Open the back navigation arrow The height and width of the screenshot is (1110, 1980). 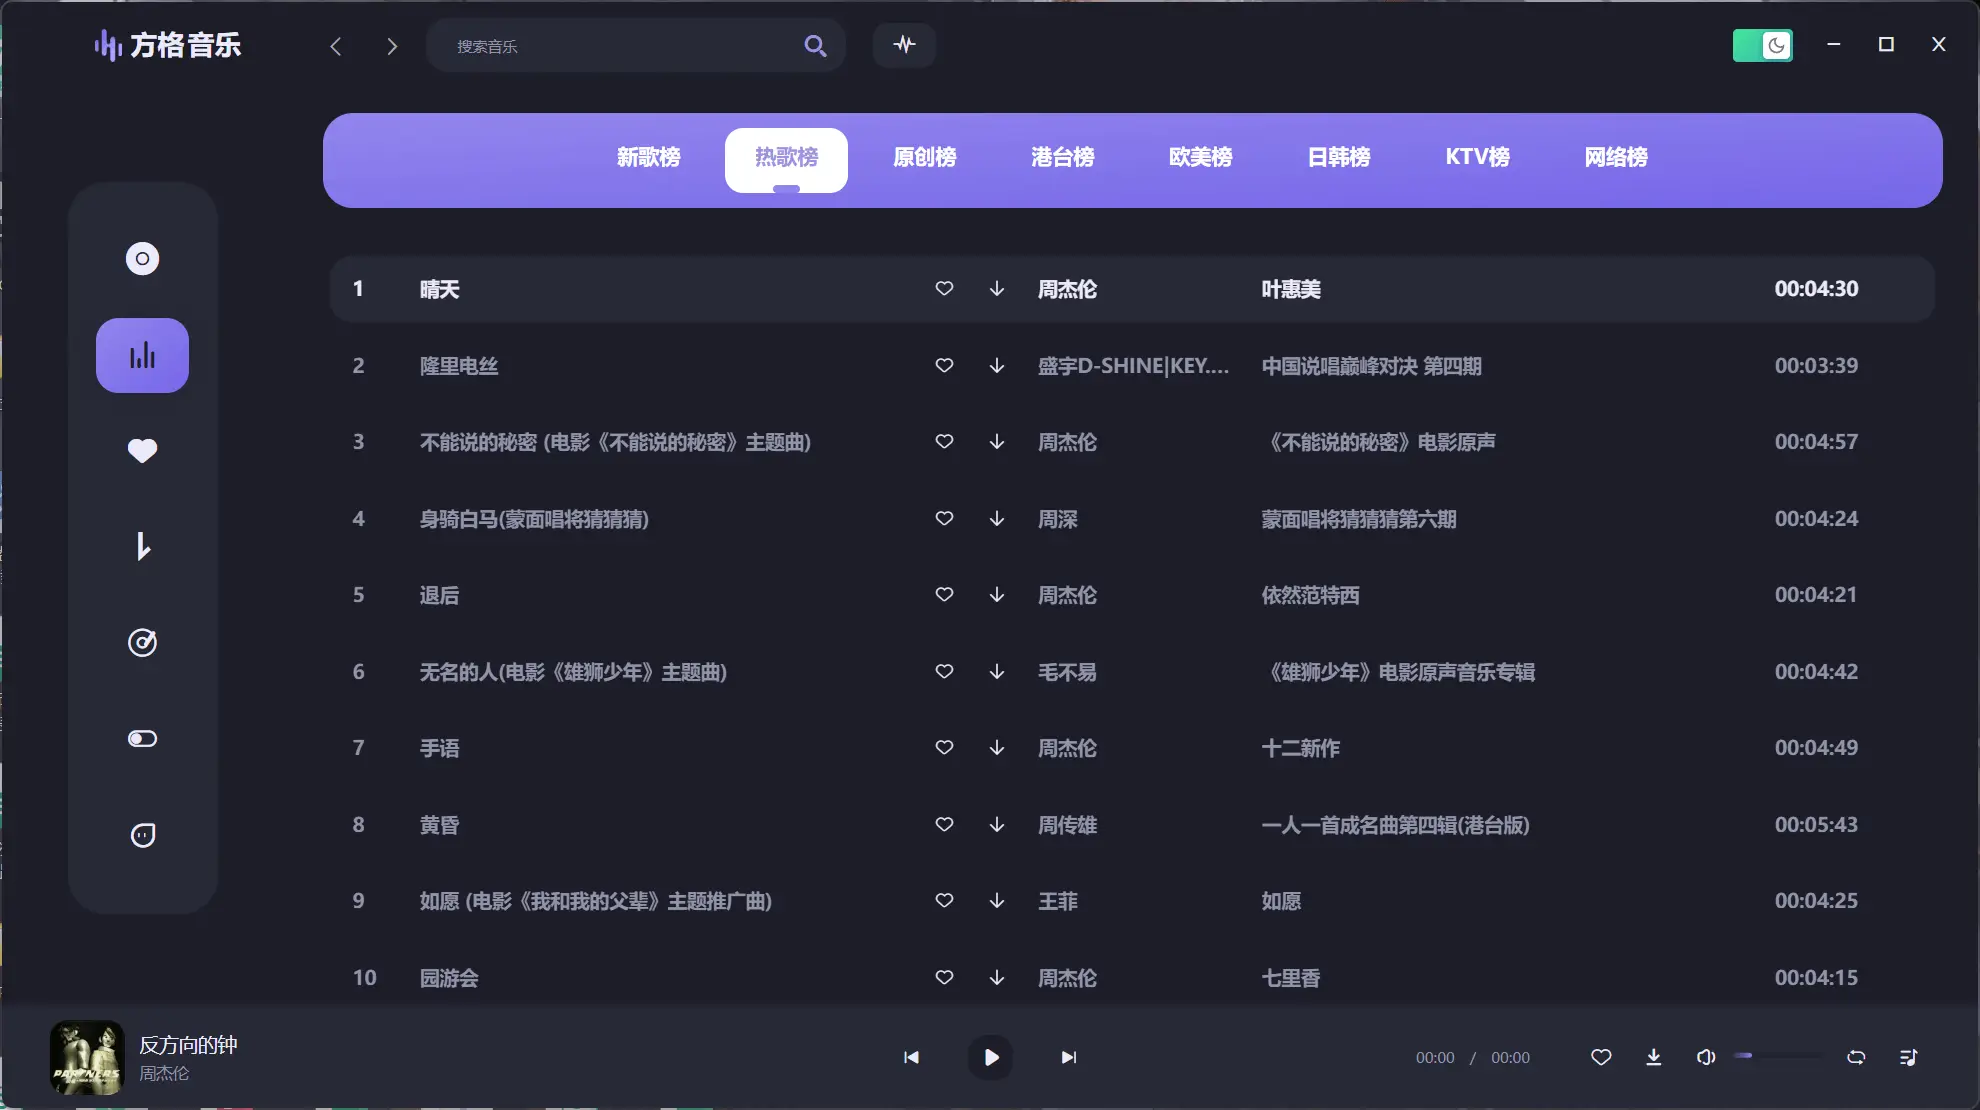pos(336,45)
